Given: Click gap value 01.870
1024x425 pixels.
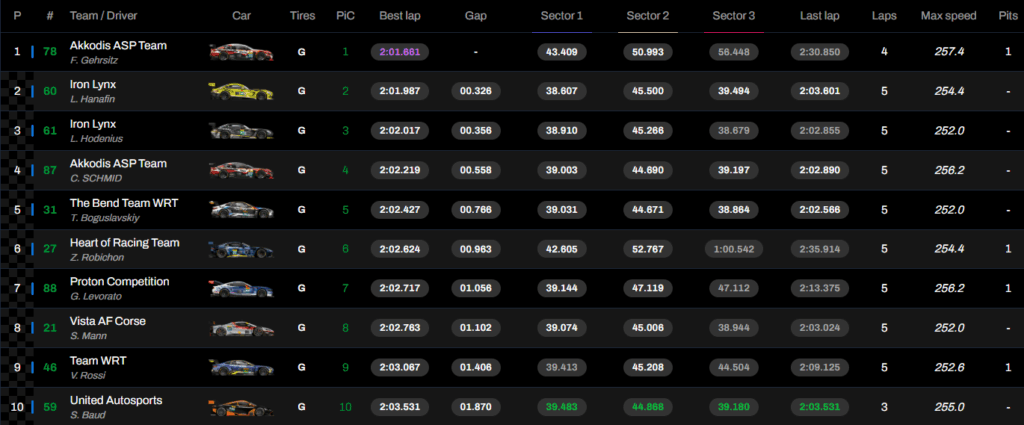Looking at the screenshot, I should coord(475,407).
